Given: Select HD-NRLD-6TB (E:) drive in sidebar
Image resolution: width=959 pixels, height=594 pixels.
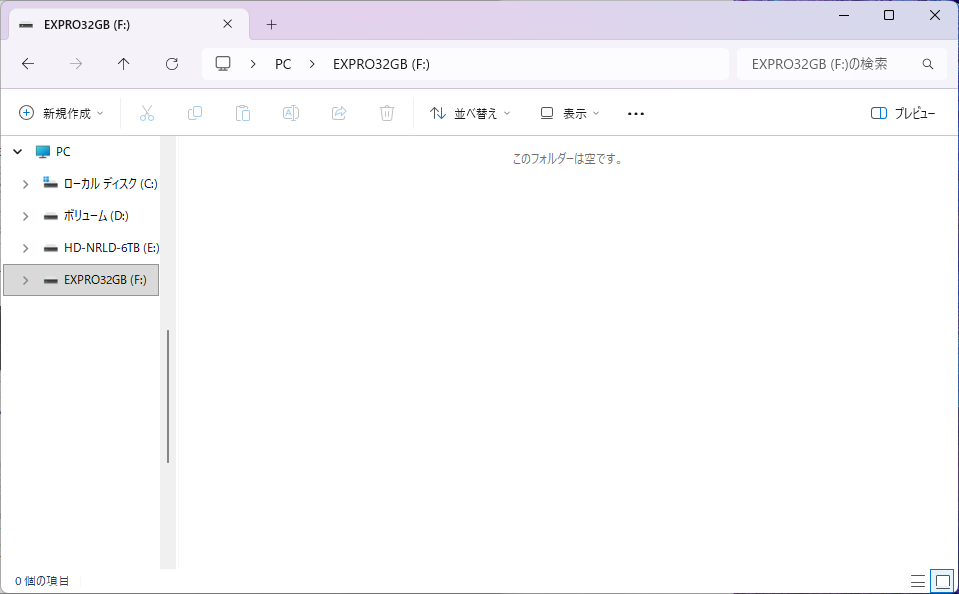Looking at the screenshot, I should click(111, 248).
